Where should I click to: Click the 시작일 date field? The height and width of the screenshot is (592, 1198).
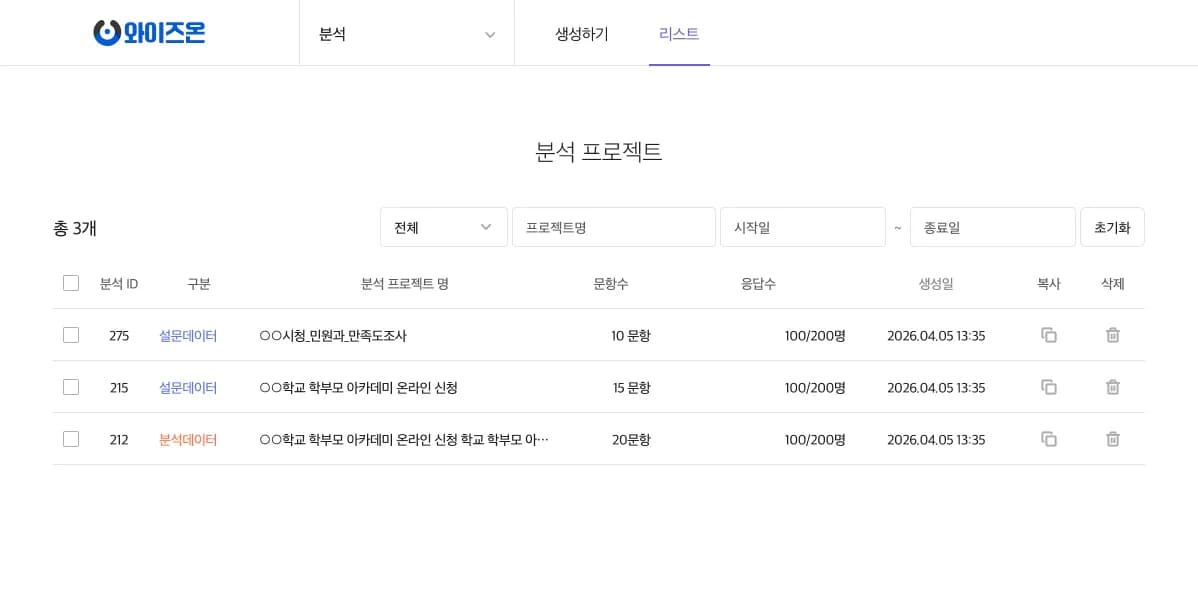click(x=803, y=227)
